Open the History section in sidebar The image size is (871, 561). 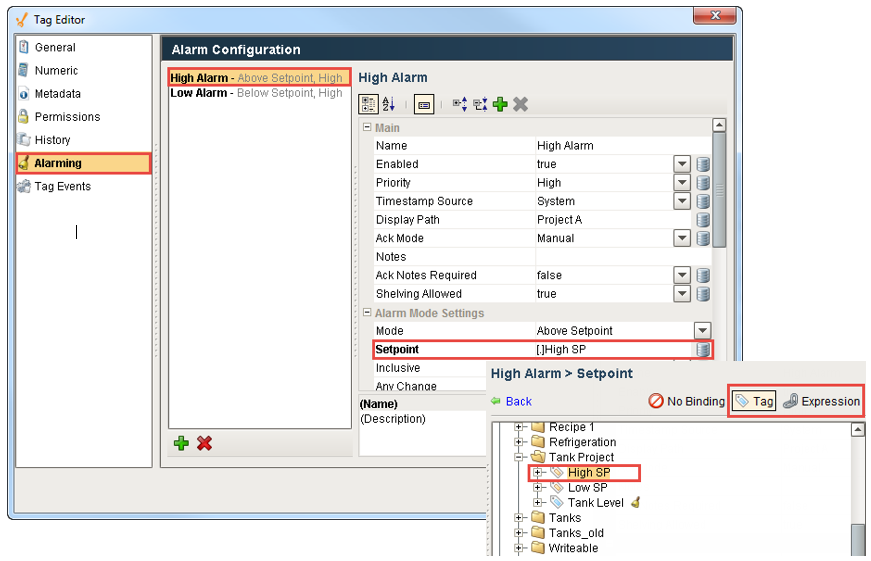(x=52, y=140)
